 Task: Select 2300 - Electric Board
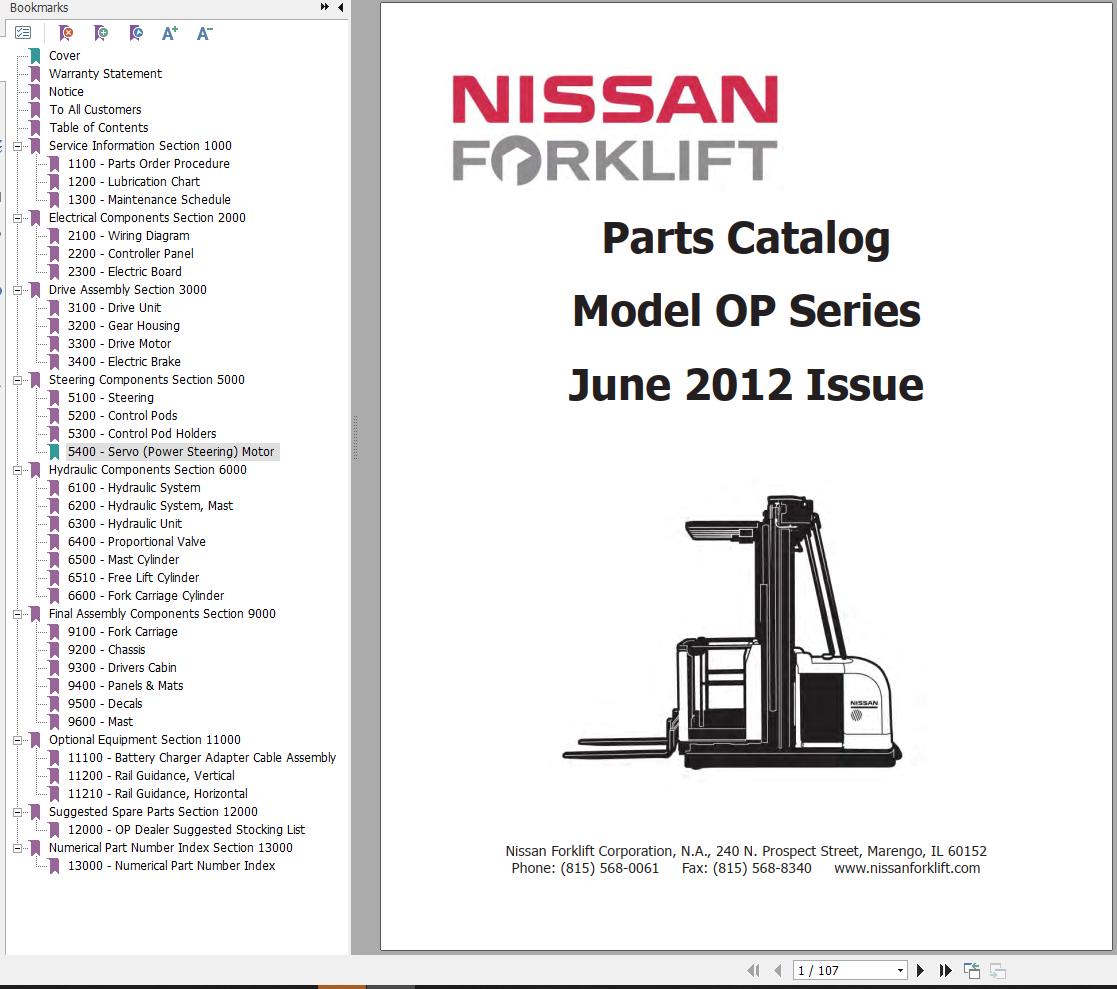coord(125,271)
